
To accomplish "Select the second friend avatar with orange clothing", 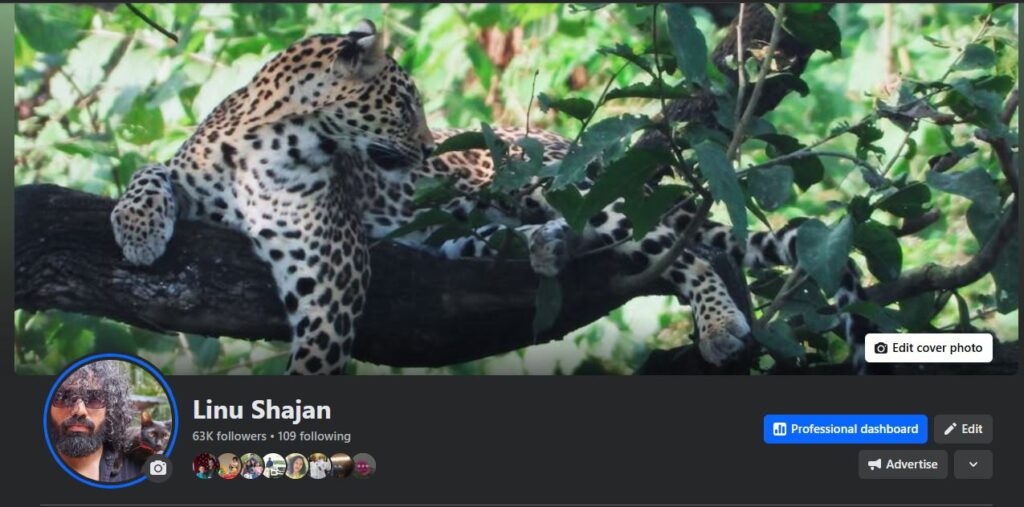I will pyautogui.click(x=228, y=466).
